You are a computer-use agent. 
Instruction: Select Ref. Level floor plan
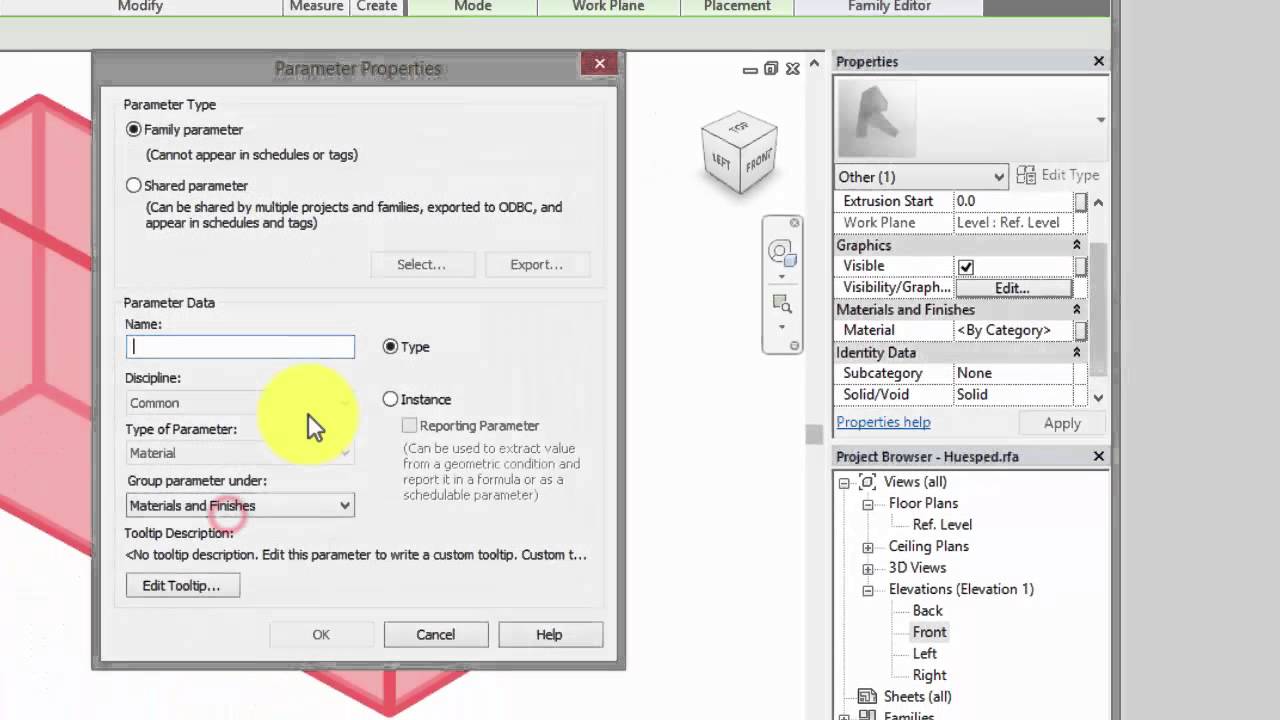point(942,525)
